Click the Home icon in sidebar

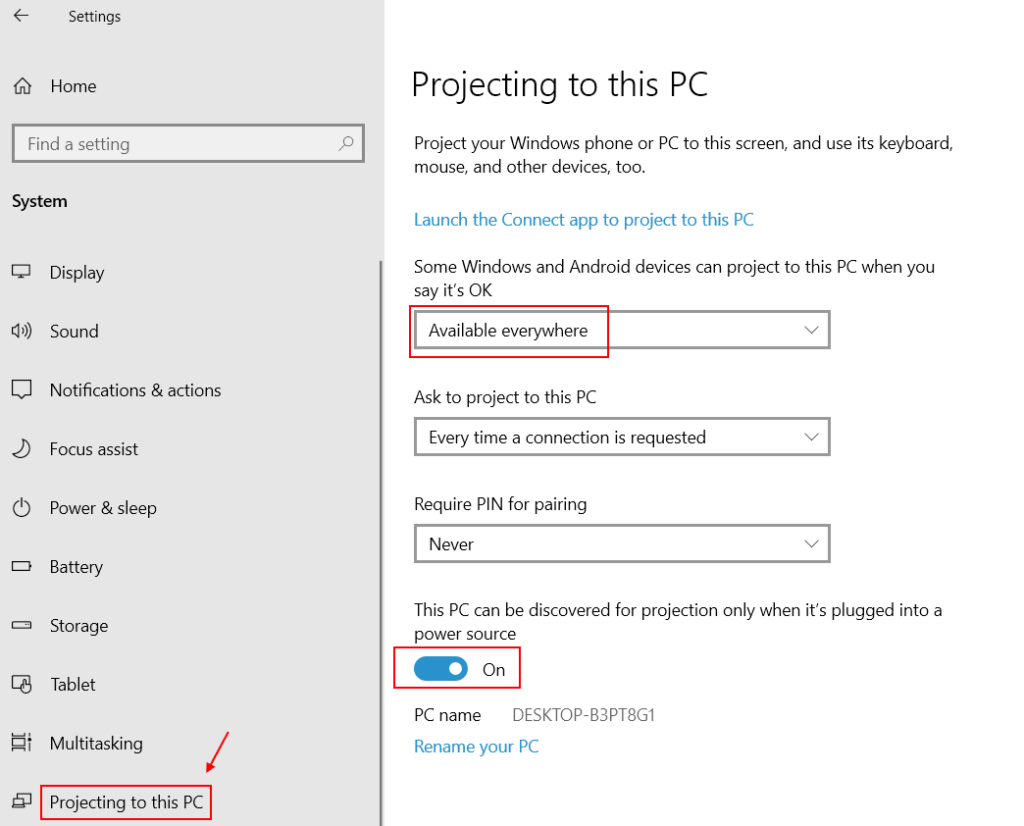(x=20, y=86)
